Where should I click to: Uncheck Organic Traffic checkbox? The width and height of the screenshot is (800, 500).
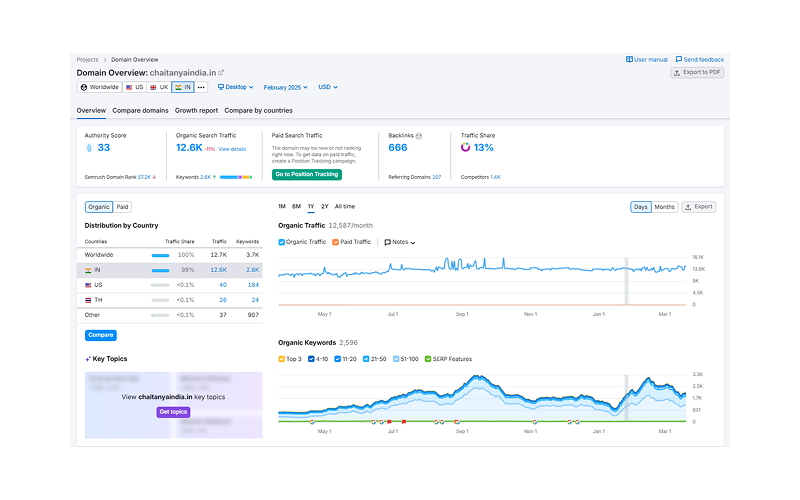click(x=282, y=242)
